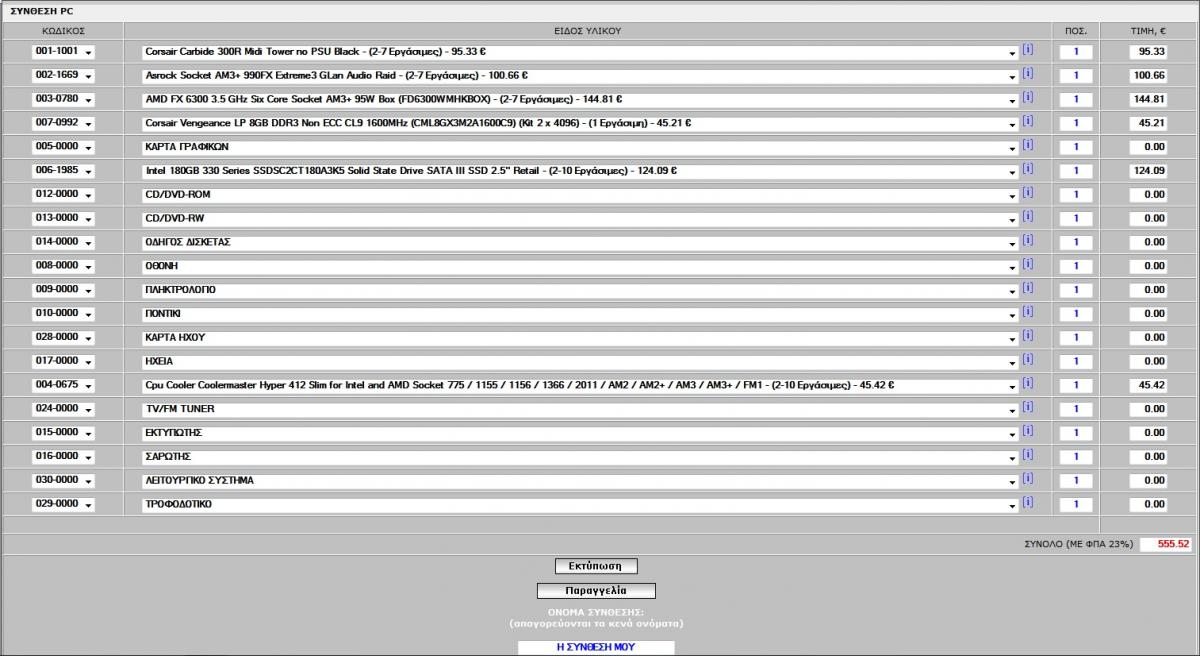1200x656 pixels.
Task: Expand the 003-0780 code selector
Action: coord(63,100)
